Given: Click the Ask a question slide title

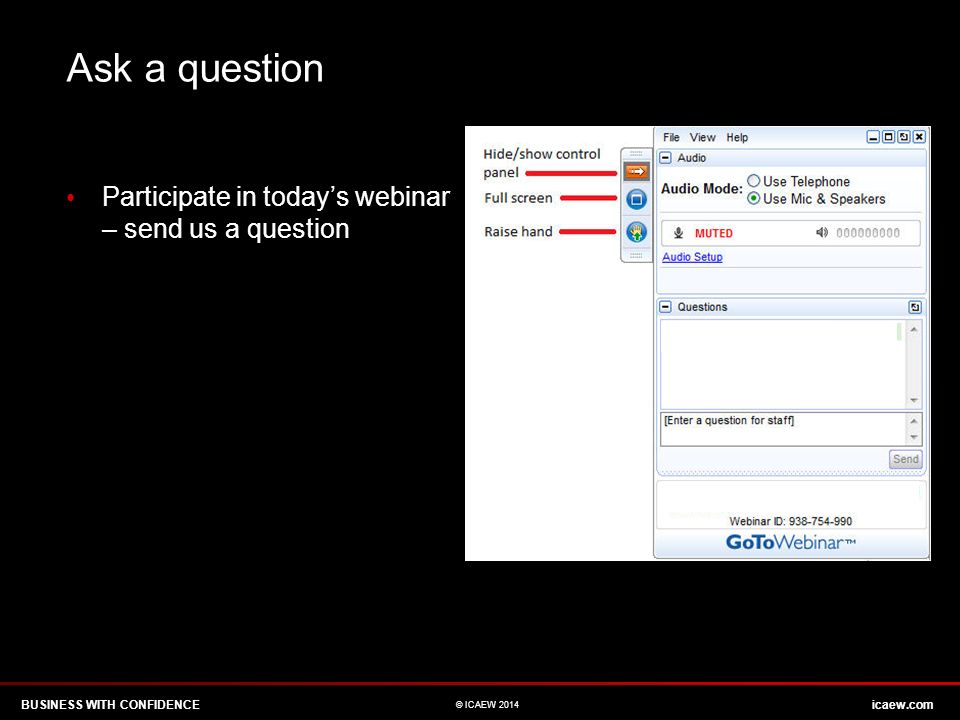Looking at the screenshot, I should coord(195,69).
